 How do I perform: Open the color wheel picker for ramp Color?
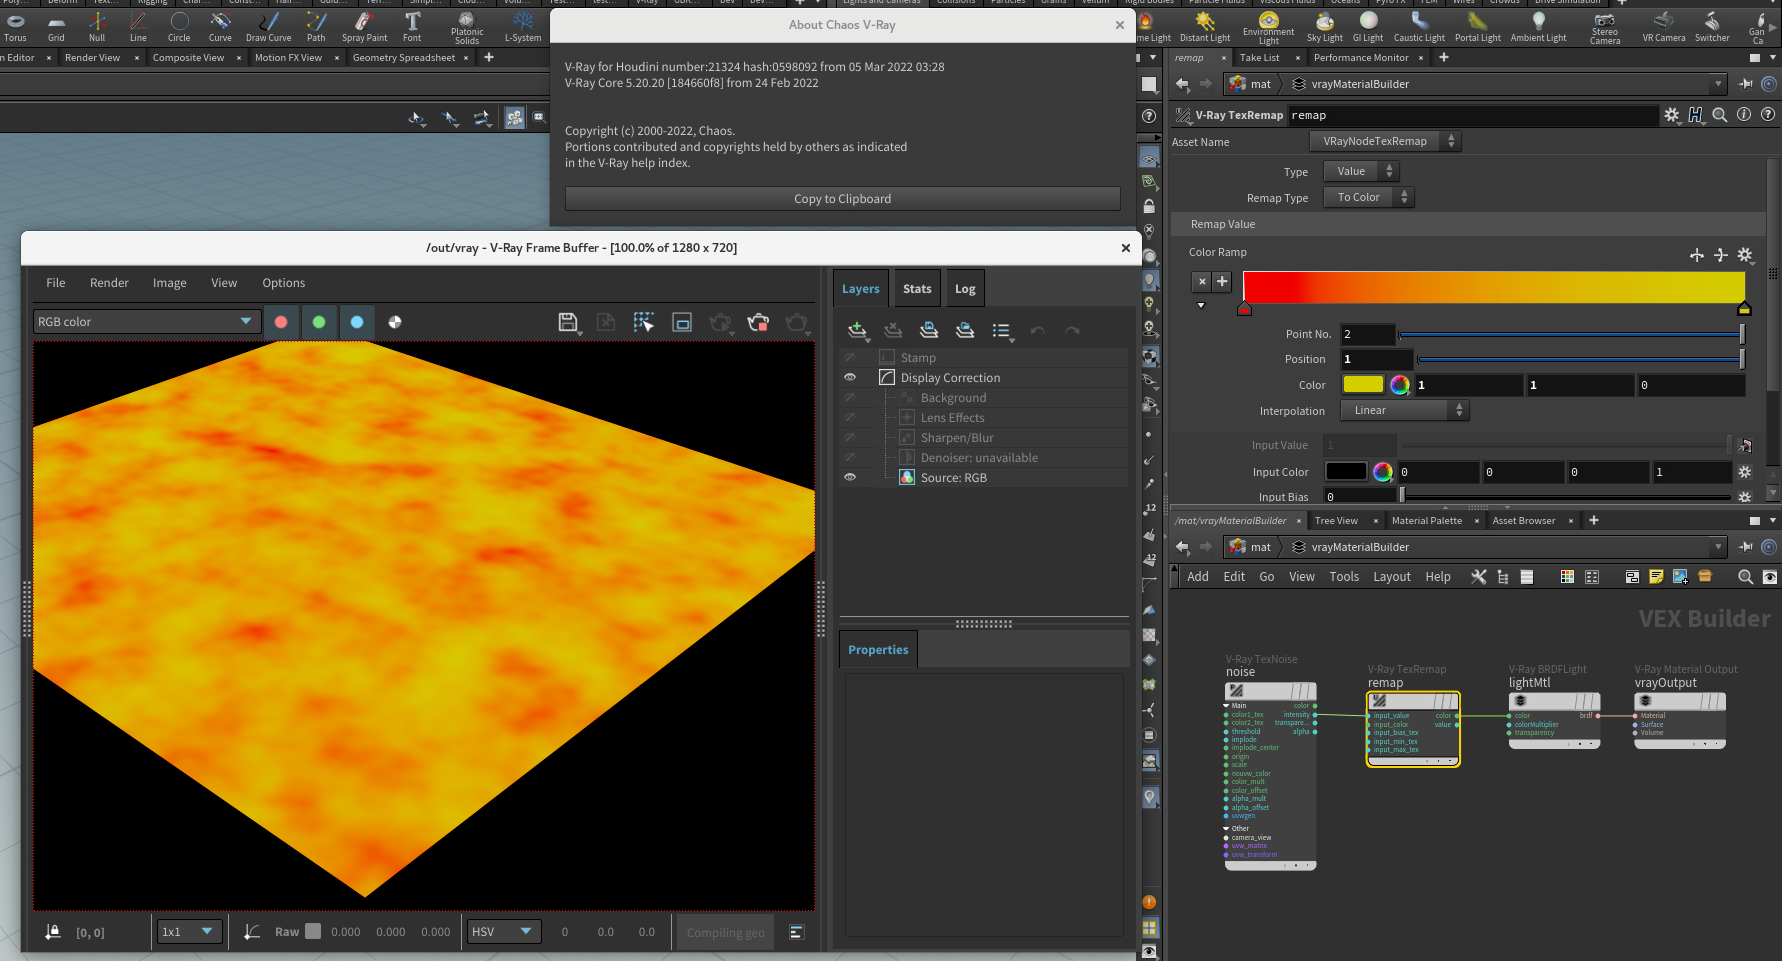coord(1400,385)
